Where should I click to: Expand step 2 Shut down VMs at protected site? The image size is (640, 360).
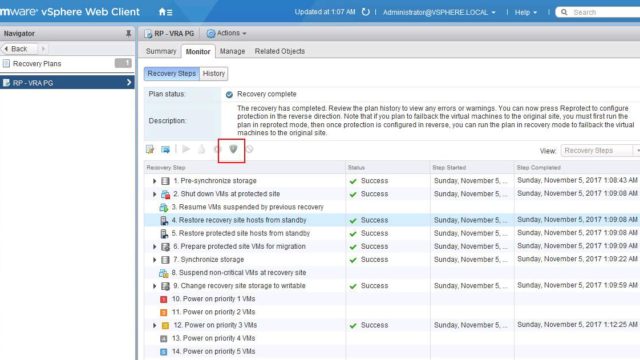pyautogui.click(x=155, y=194)
